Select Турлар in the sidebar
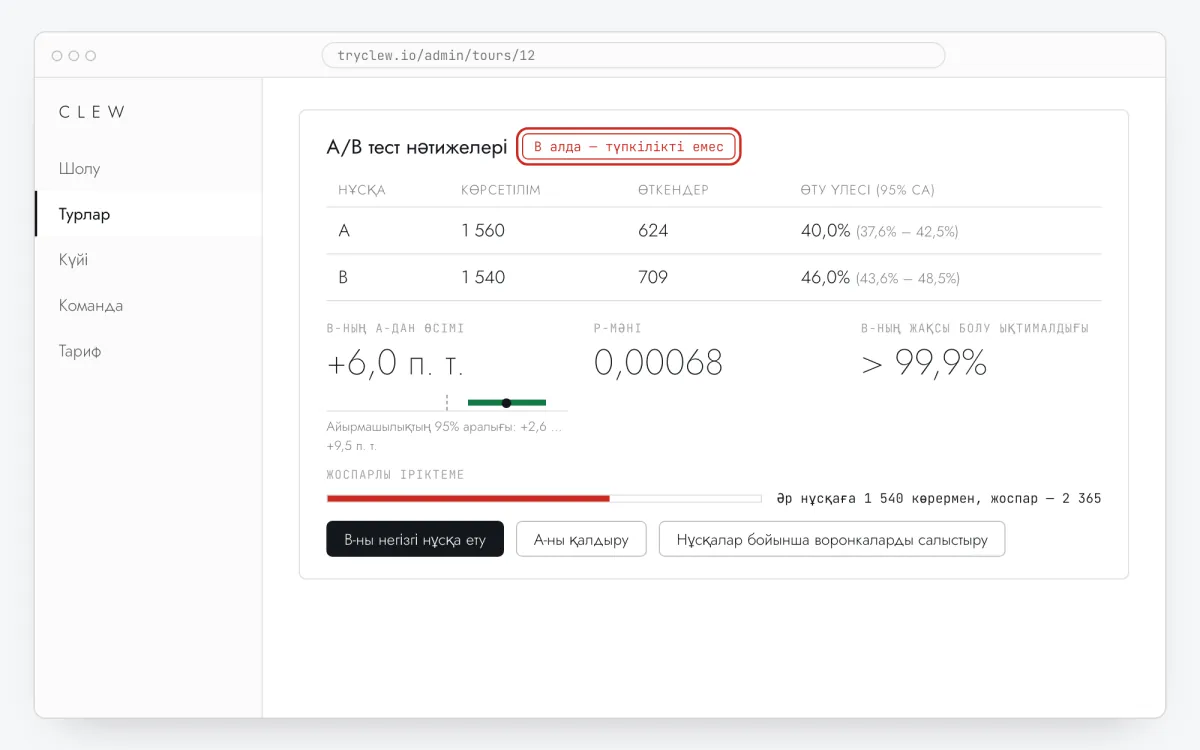Viewport: 1200px width, 750px height. (x=148, y=214)
